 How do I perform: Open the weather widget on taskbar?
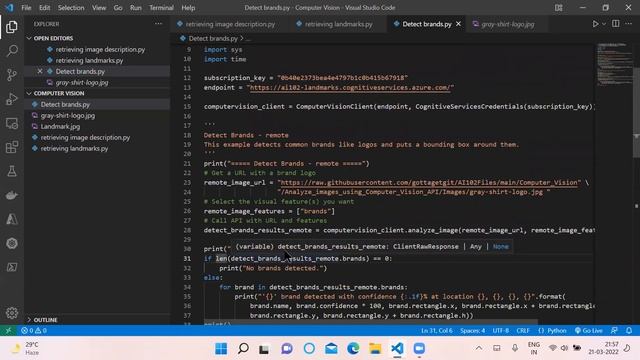pyautogui.click(x=25, y=348)
